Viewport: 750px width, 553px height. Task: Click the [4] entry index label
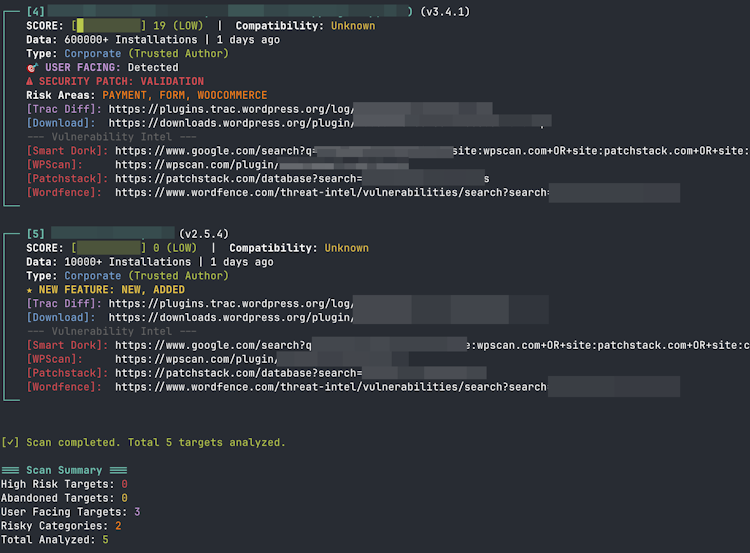coord(36,11)
